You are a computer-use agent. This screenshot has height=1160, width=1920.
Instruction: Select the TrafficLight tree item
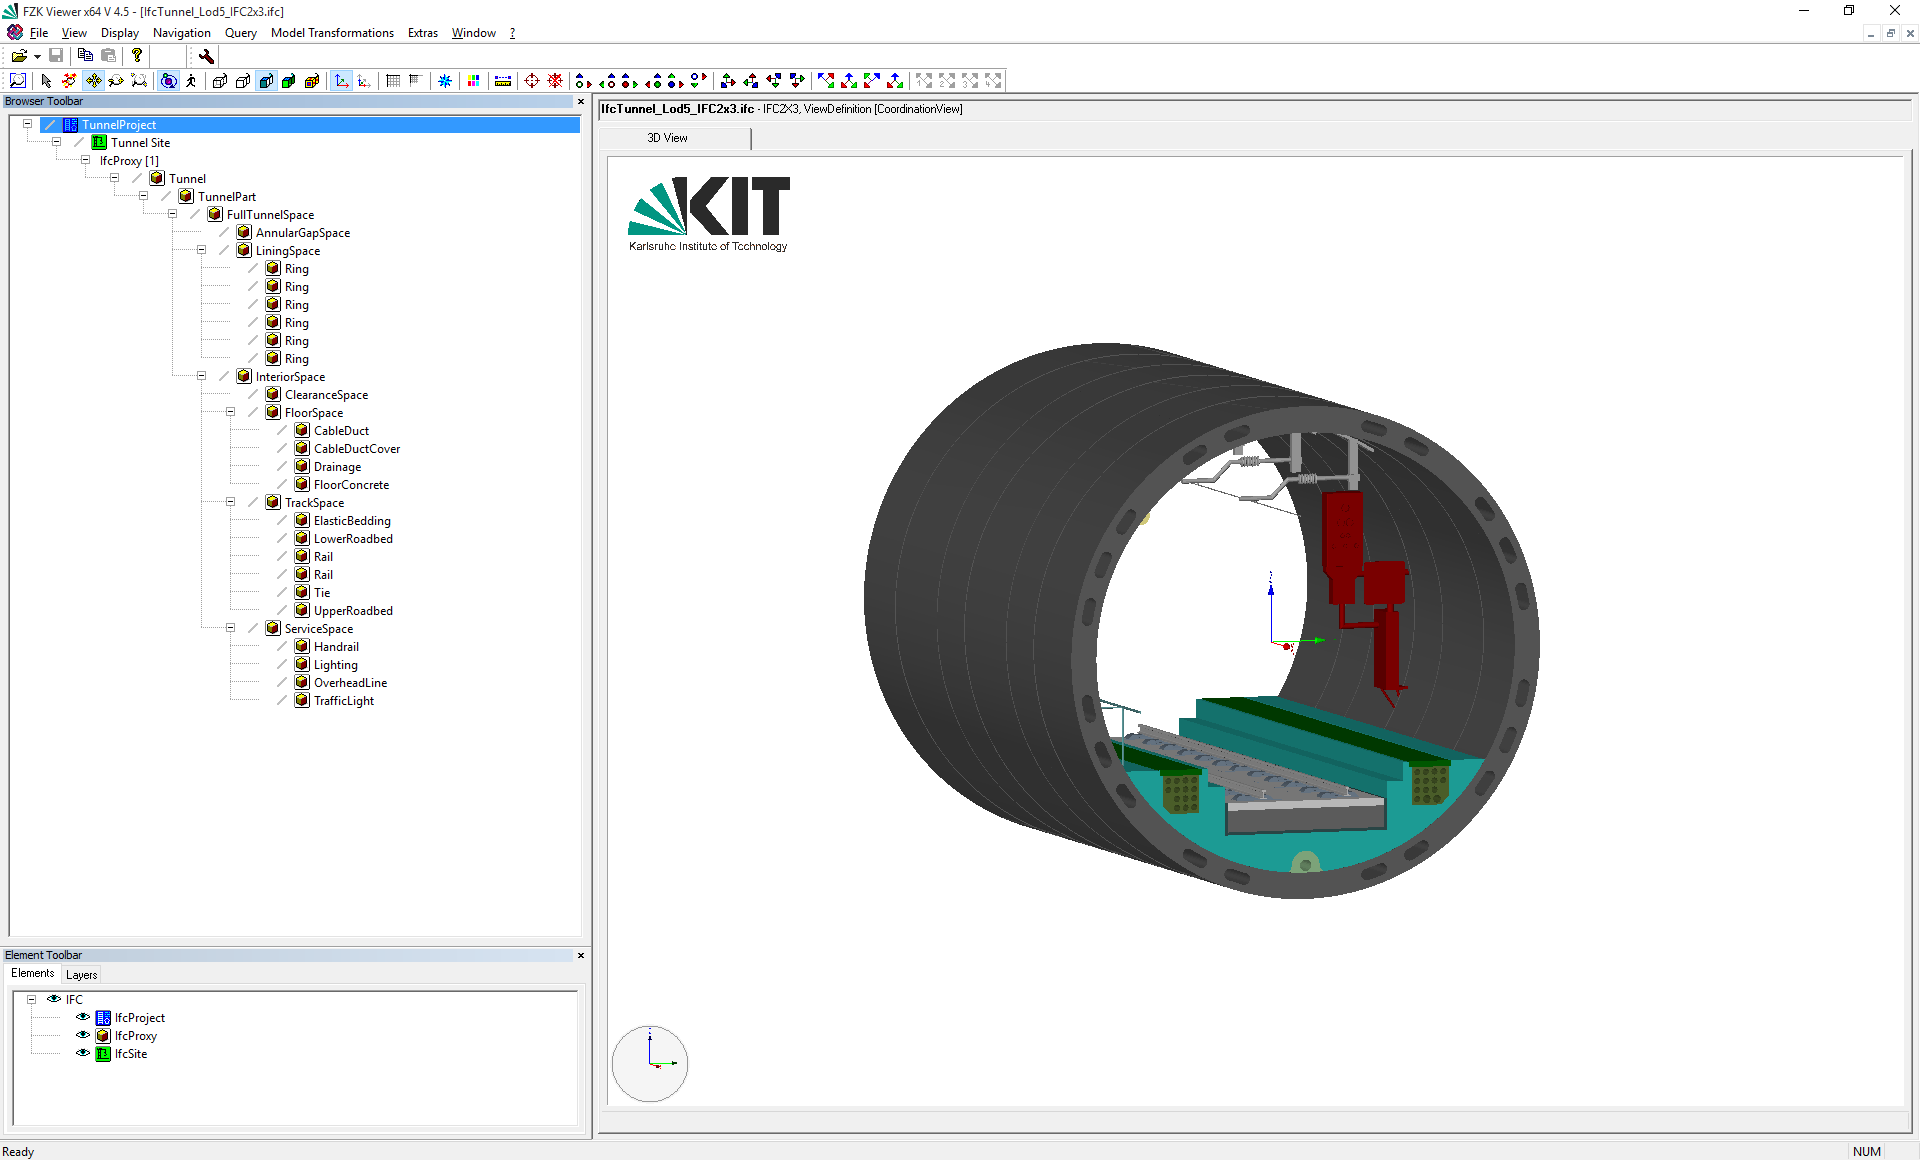(344, 701)
